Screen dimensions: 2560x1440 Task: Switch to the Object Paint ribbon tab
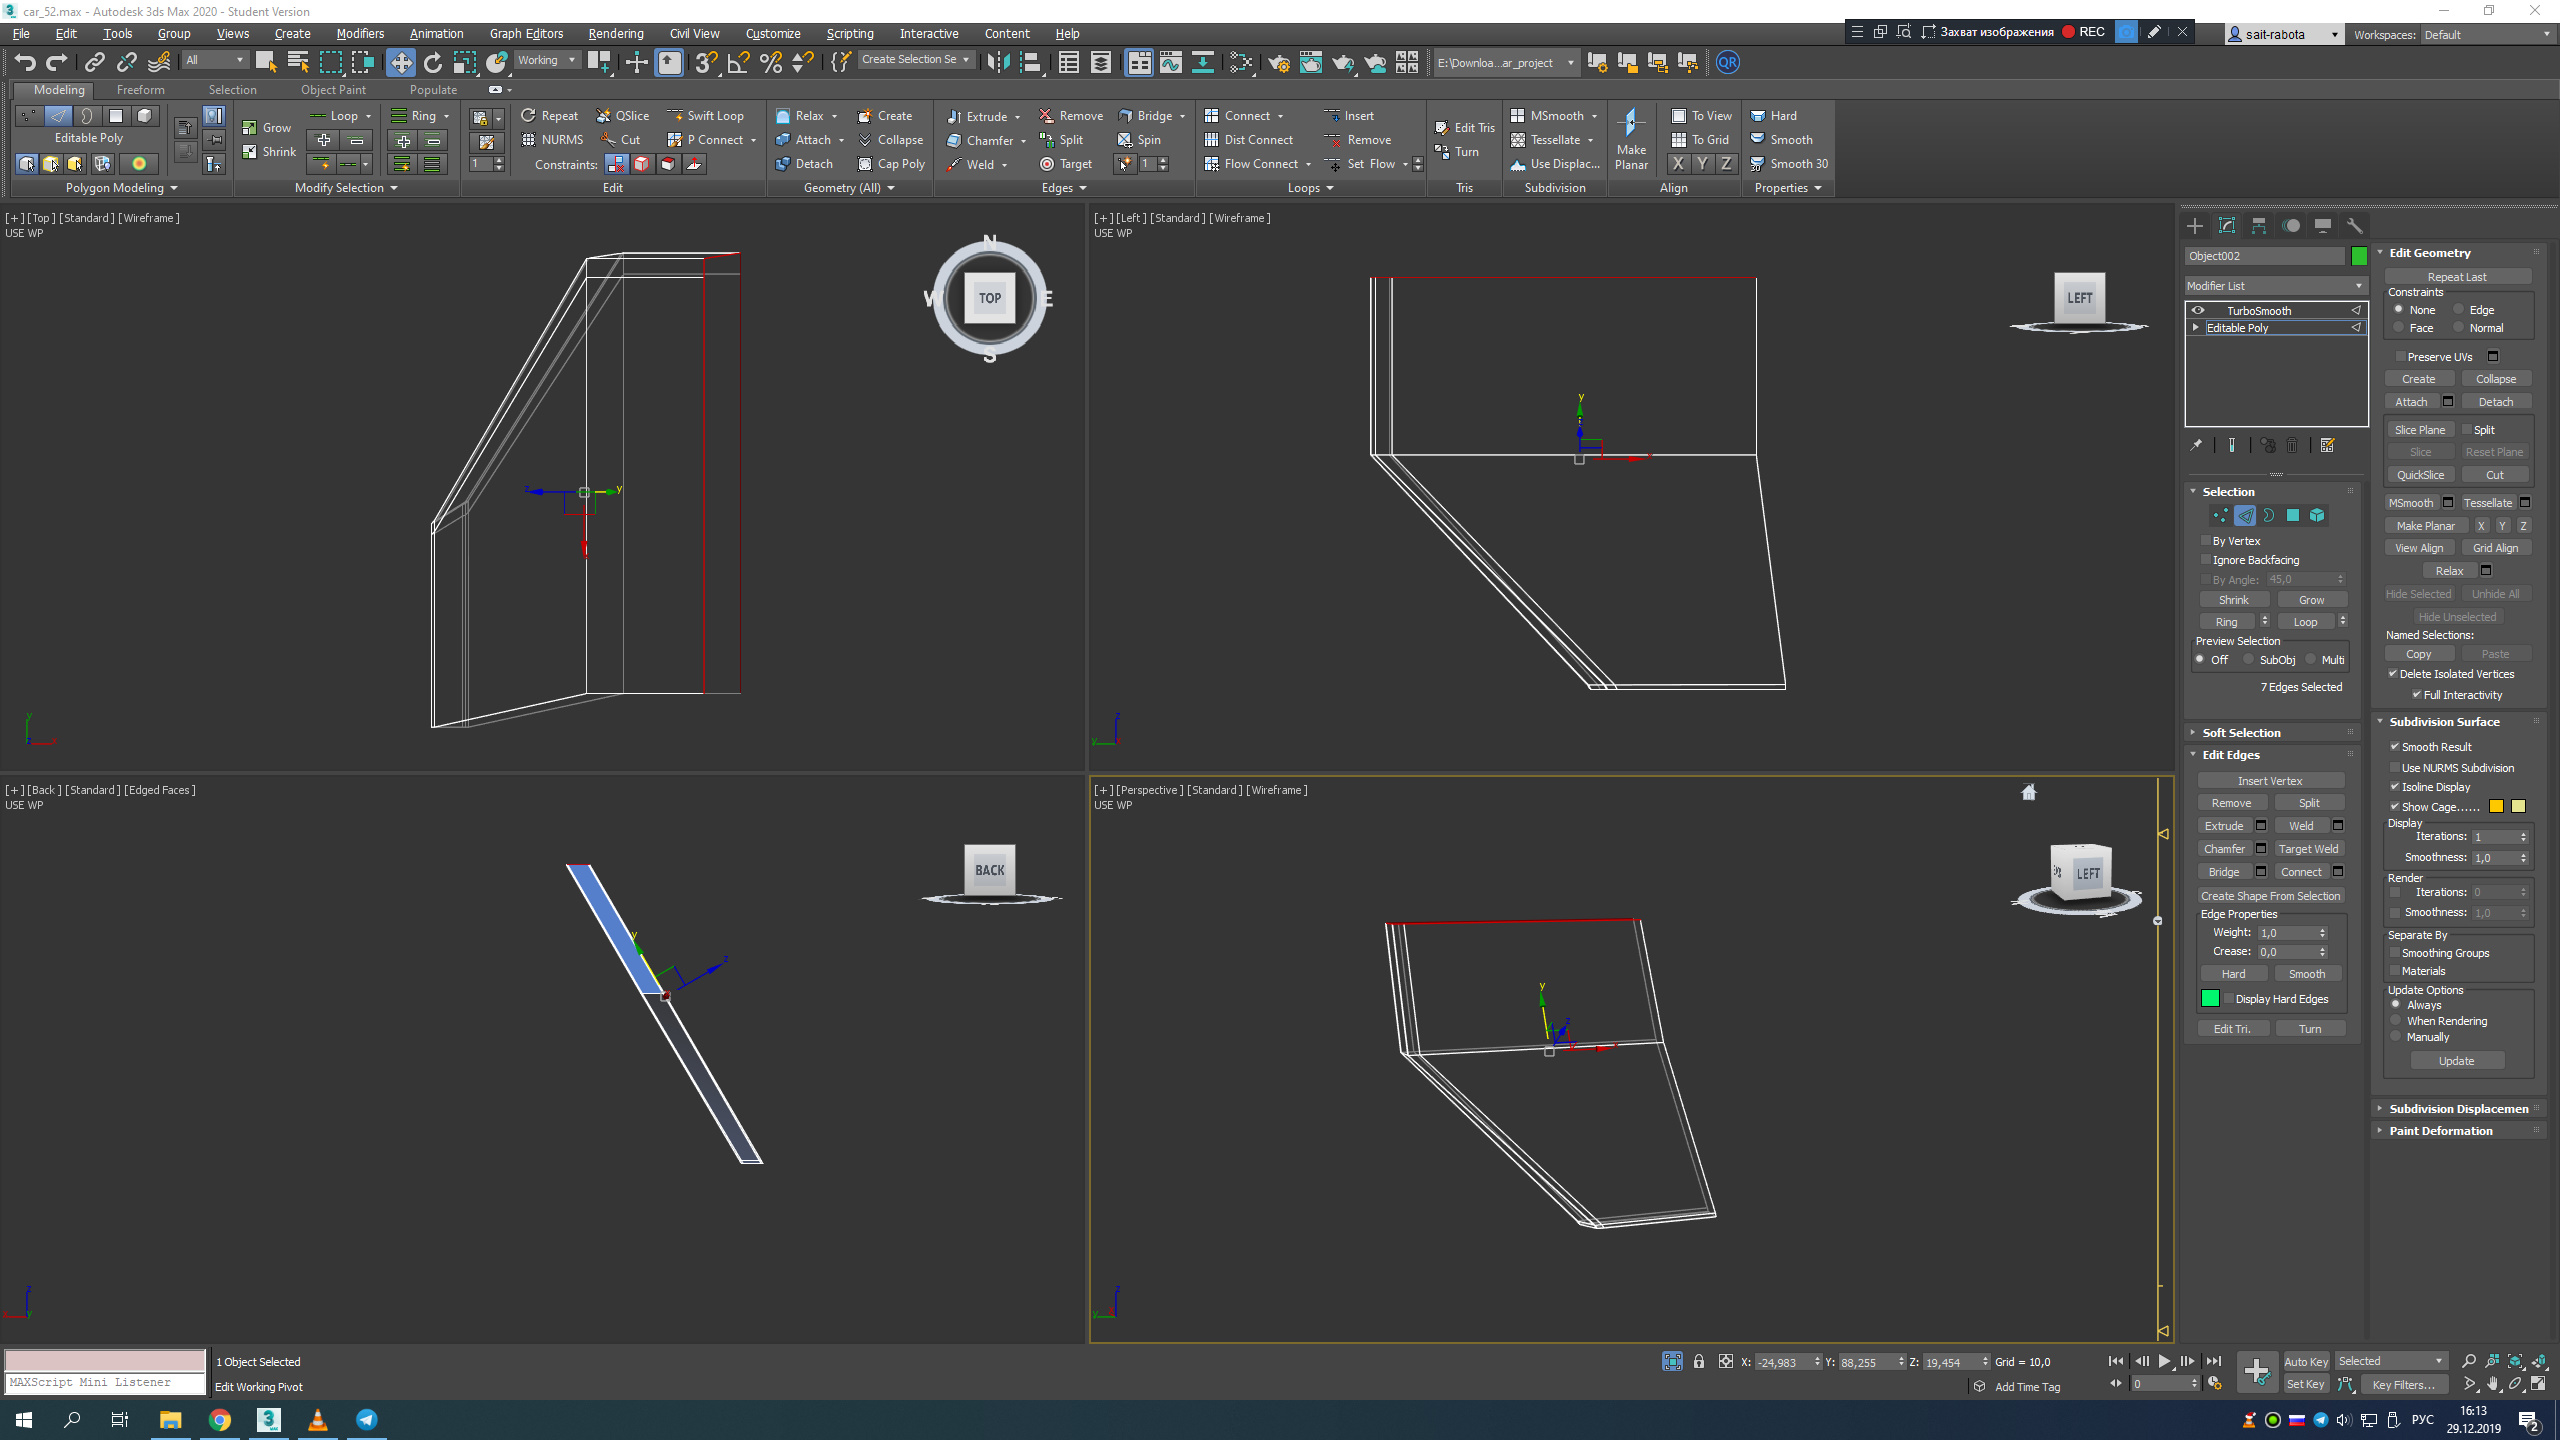pos(333,90)
